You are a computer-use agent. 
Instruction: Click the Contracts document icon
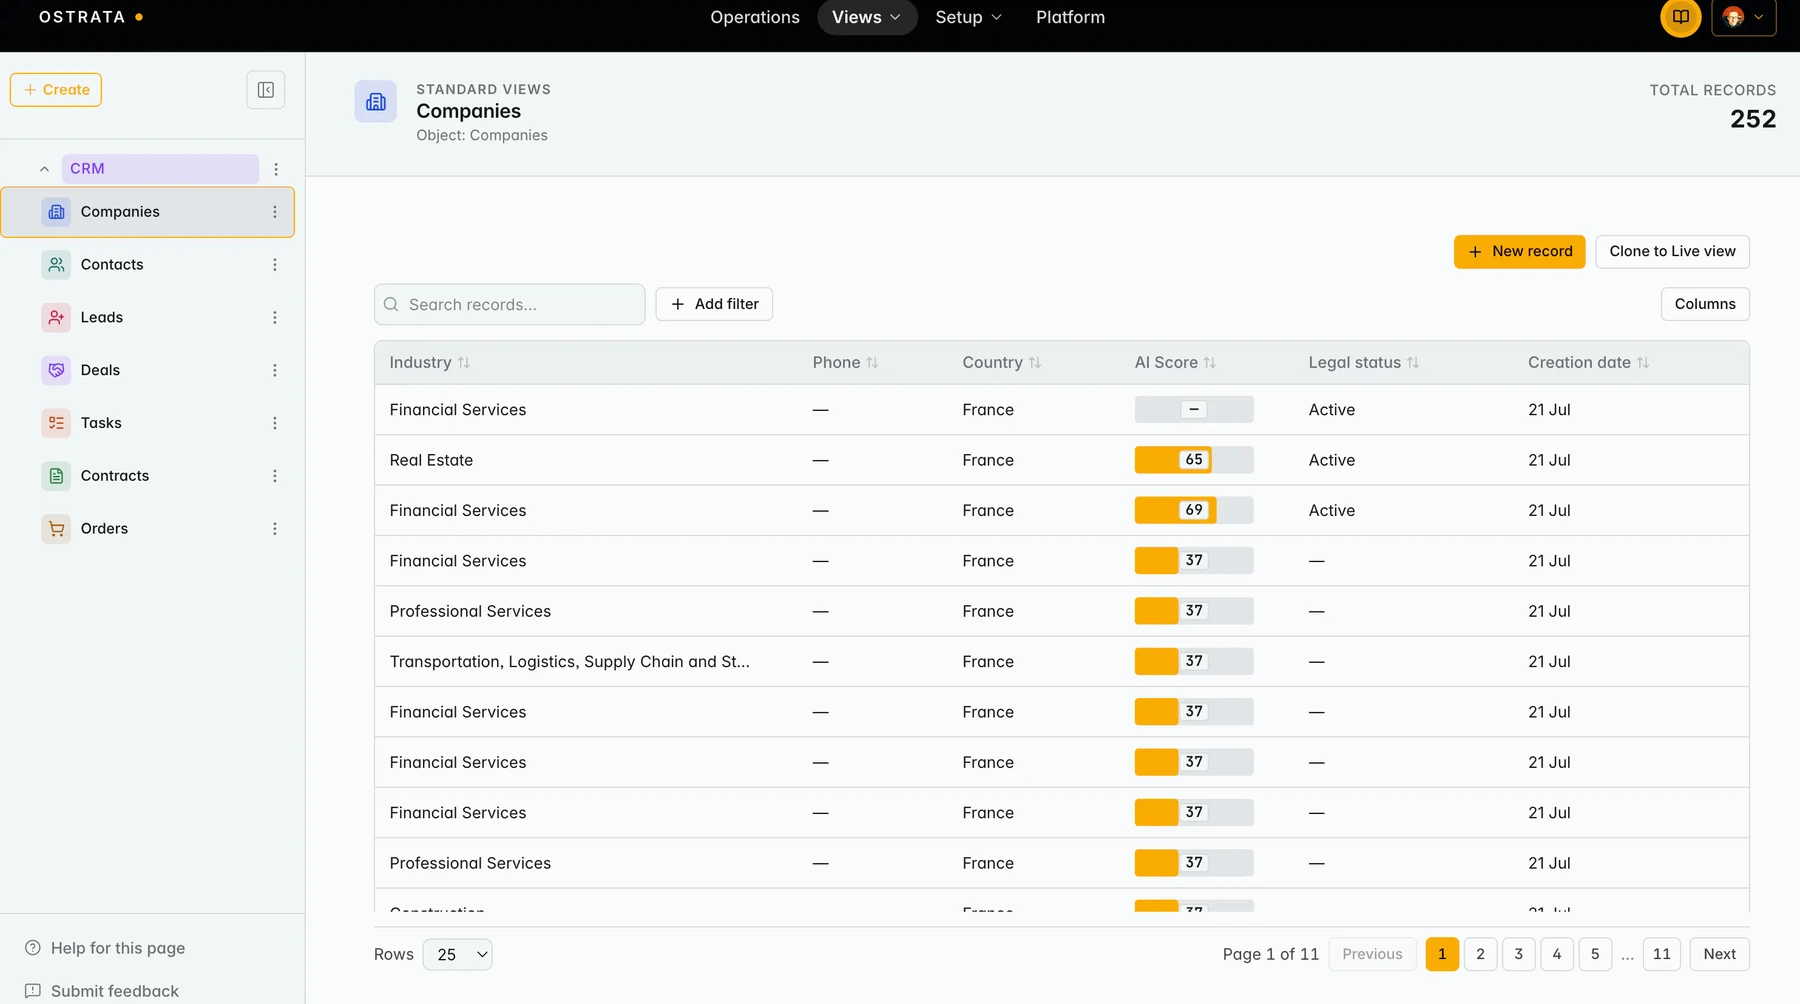click(x=56, y=476)
